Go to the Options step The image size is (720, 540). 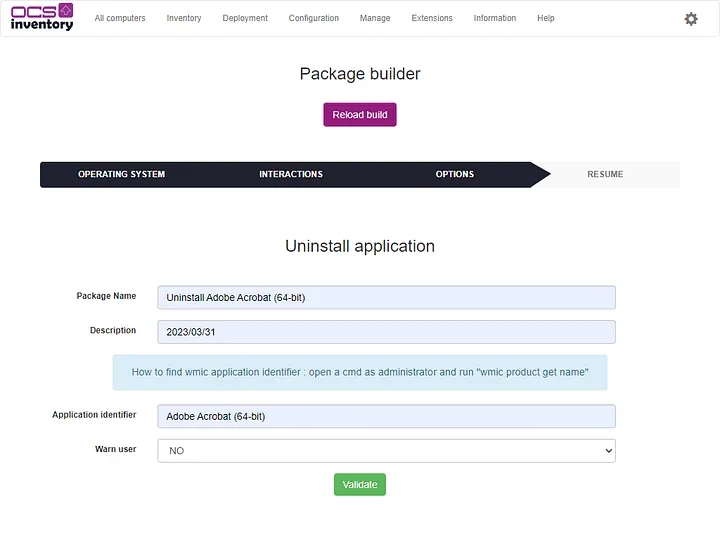tap(455, 174)
